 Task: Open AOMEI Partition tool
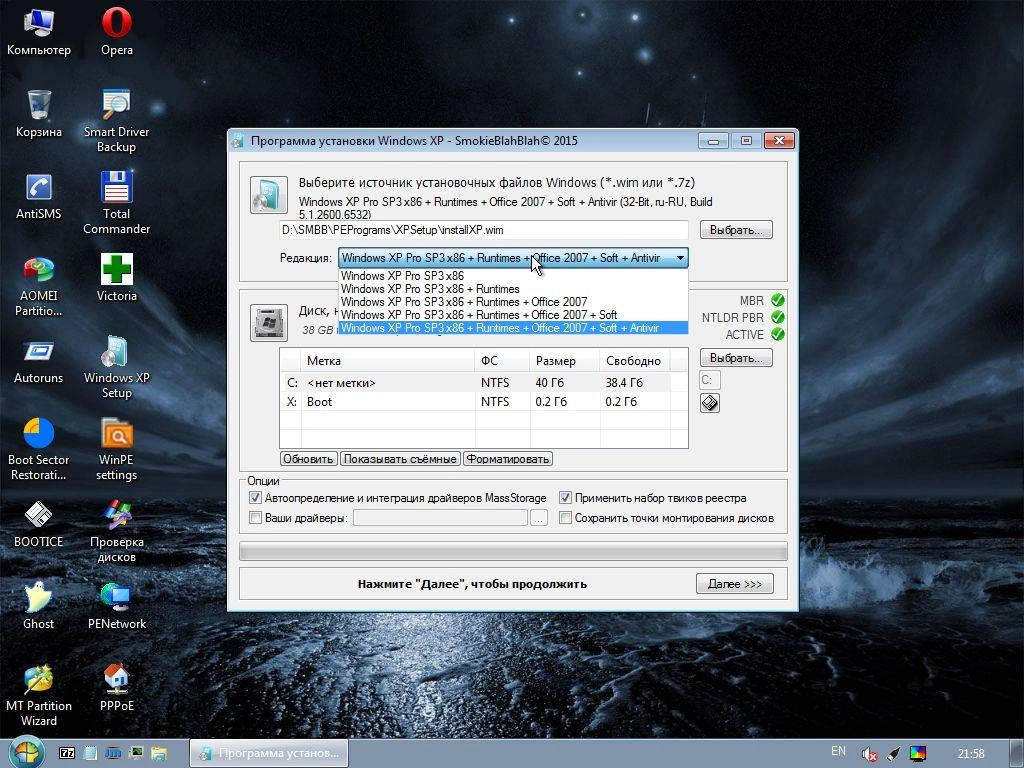pos(39,285)
